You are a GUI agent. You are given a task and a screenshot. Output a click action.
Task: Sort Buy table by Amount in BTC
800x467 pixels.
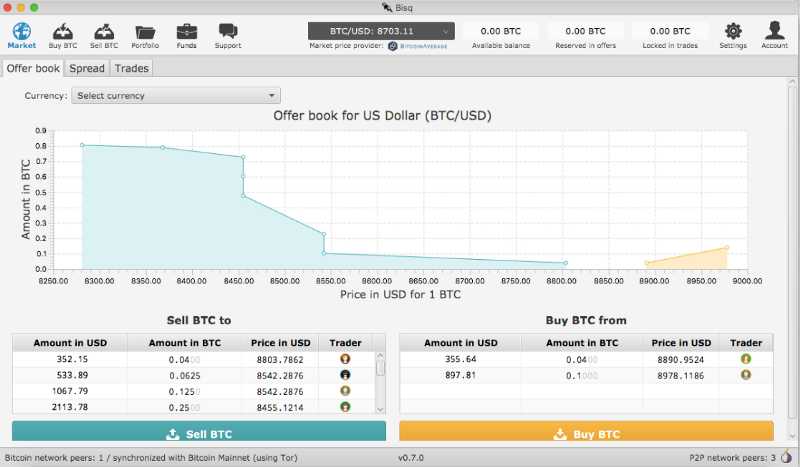click(x=582, y=343)
